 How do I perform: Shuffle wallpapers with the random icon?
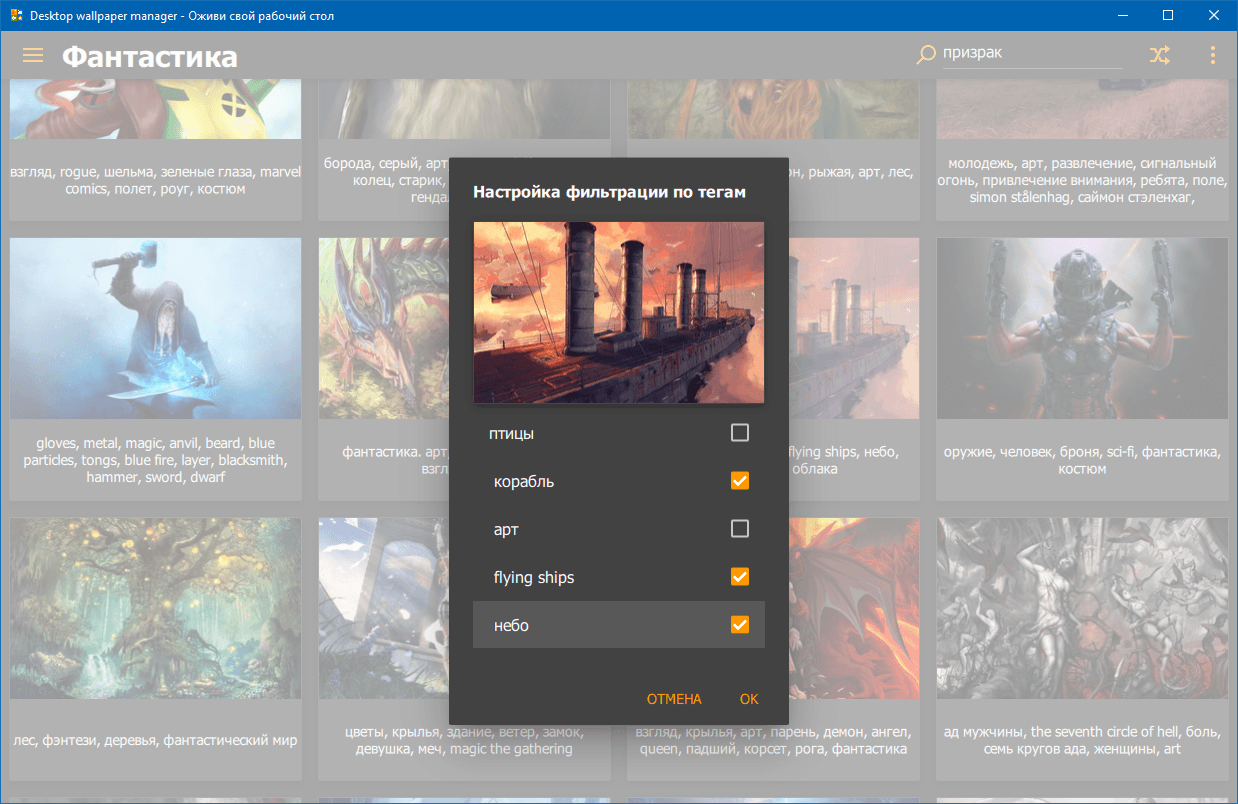coord(1159,55)
